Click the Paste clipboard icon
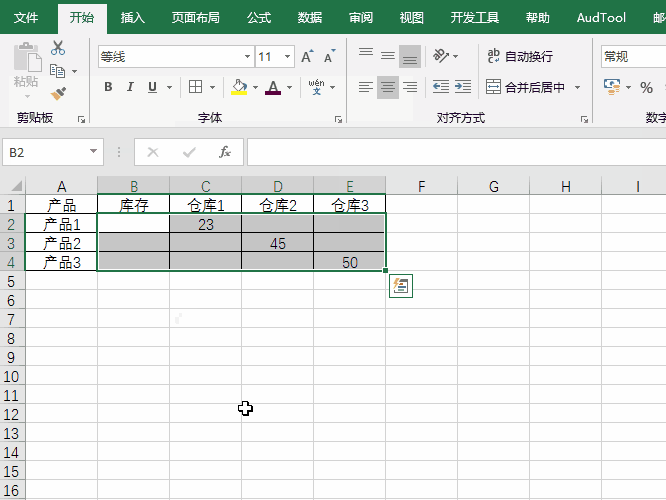Viewport: 666px width, 500px height. point(27,57)
